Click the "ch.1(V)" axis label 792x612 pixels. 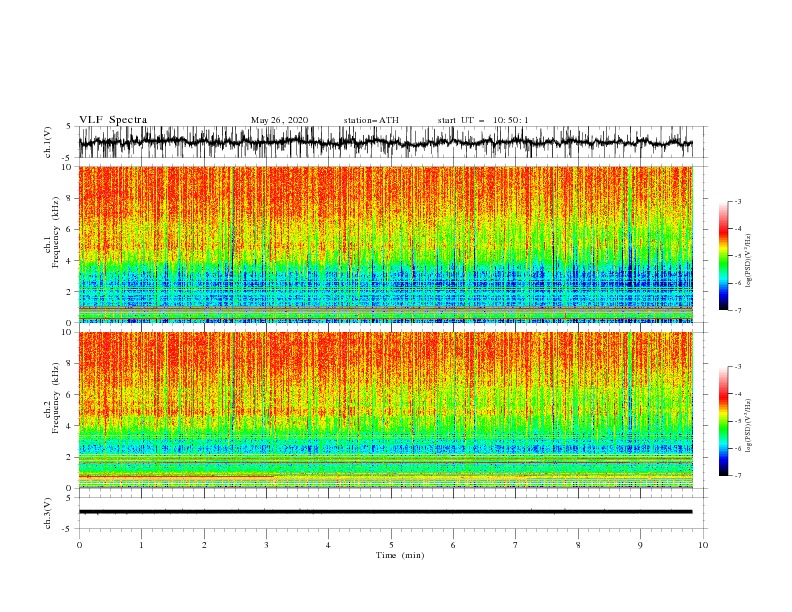48,142
